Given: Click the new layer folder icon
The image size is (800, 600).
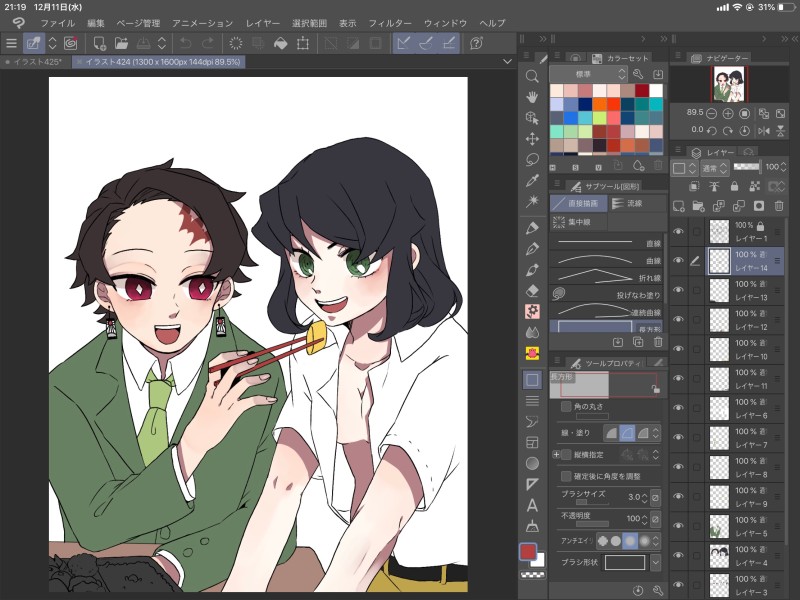Looking at the screenshot, I should point(698,206).
